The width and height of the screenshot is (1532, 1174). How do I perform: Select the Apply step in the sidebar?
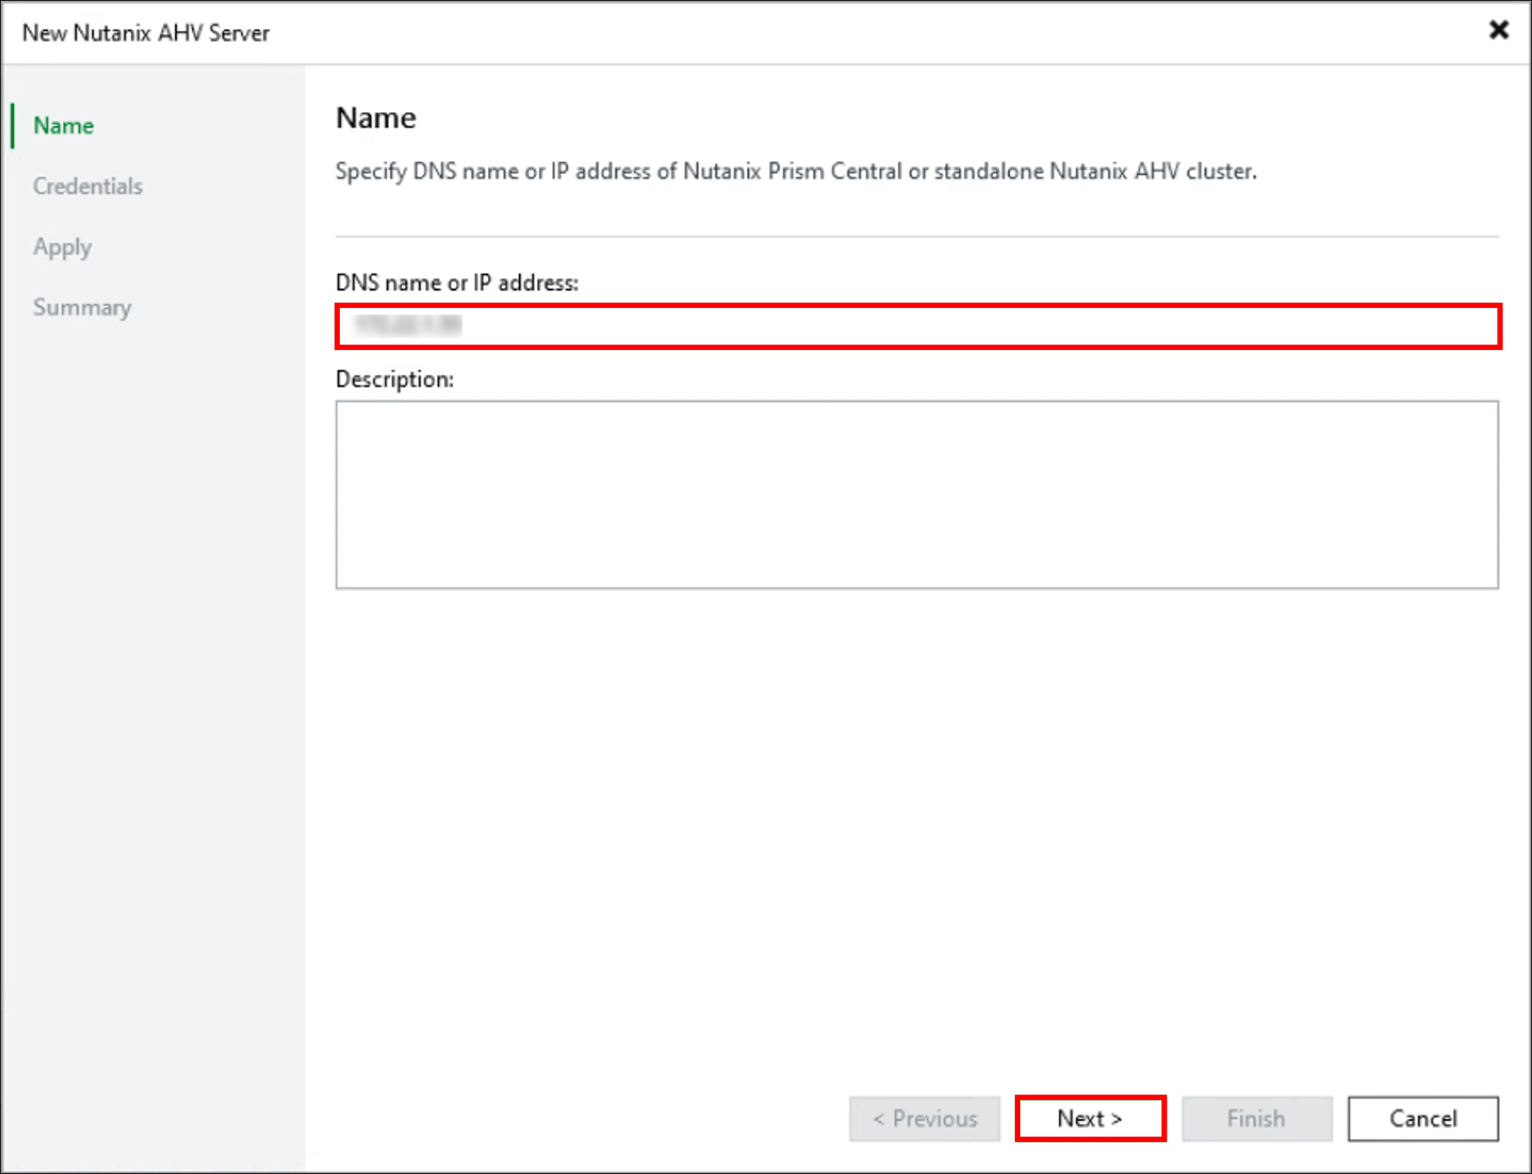62,247
